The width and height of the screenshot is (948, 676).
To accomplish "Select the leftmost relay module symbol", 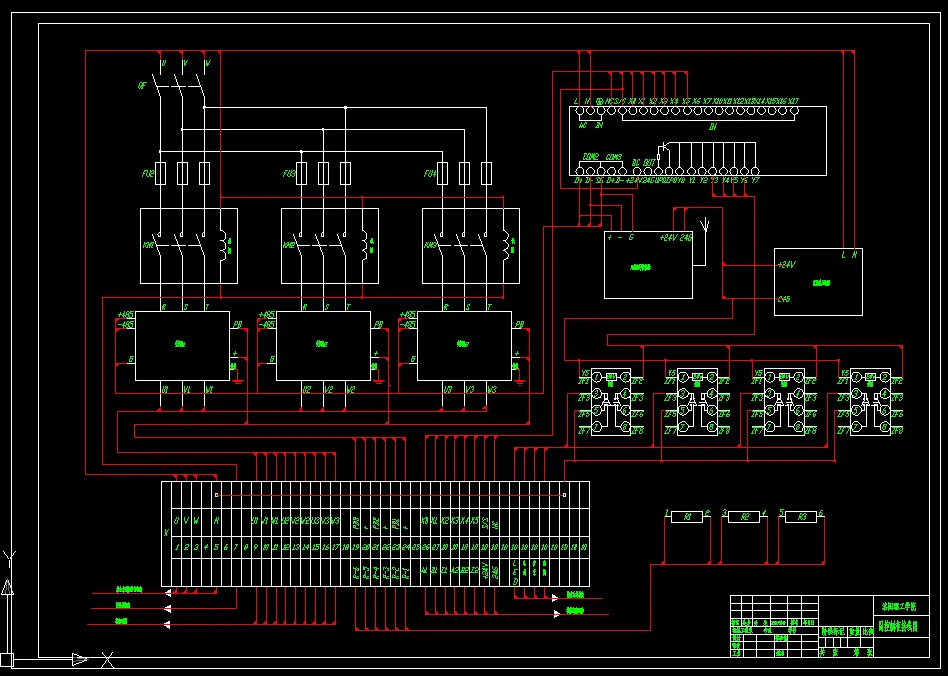I will point(611,402).
